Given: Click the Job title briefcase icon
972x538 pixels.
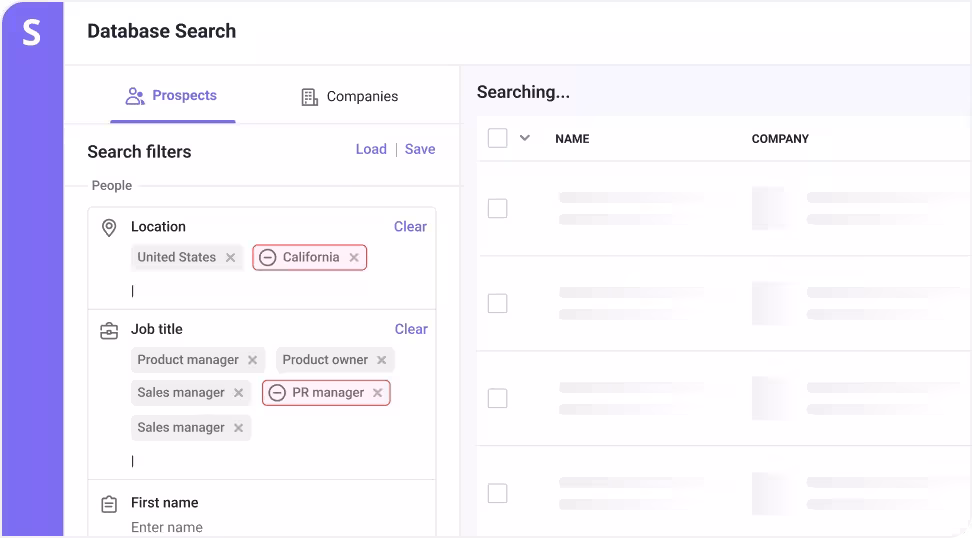Looking at the screenshot, I should [x=109, y=331].
